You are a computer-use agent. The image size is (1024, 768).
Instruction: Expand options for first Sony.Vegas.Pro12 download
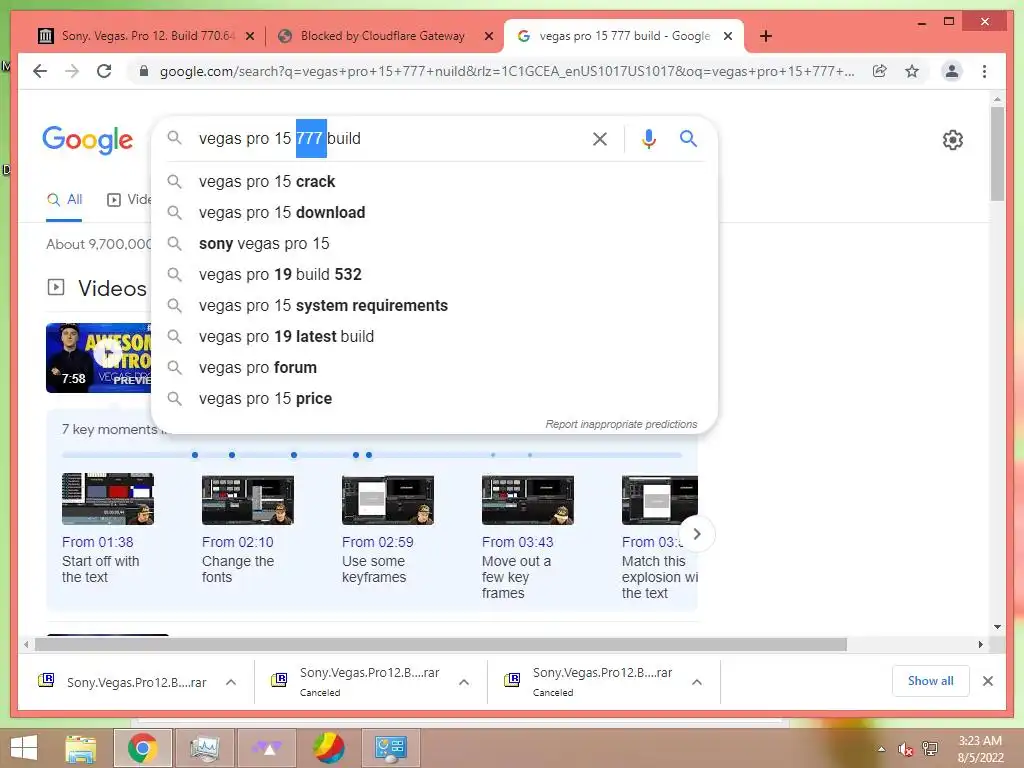coord(231,682)
